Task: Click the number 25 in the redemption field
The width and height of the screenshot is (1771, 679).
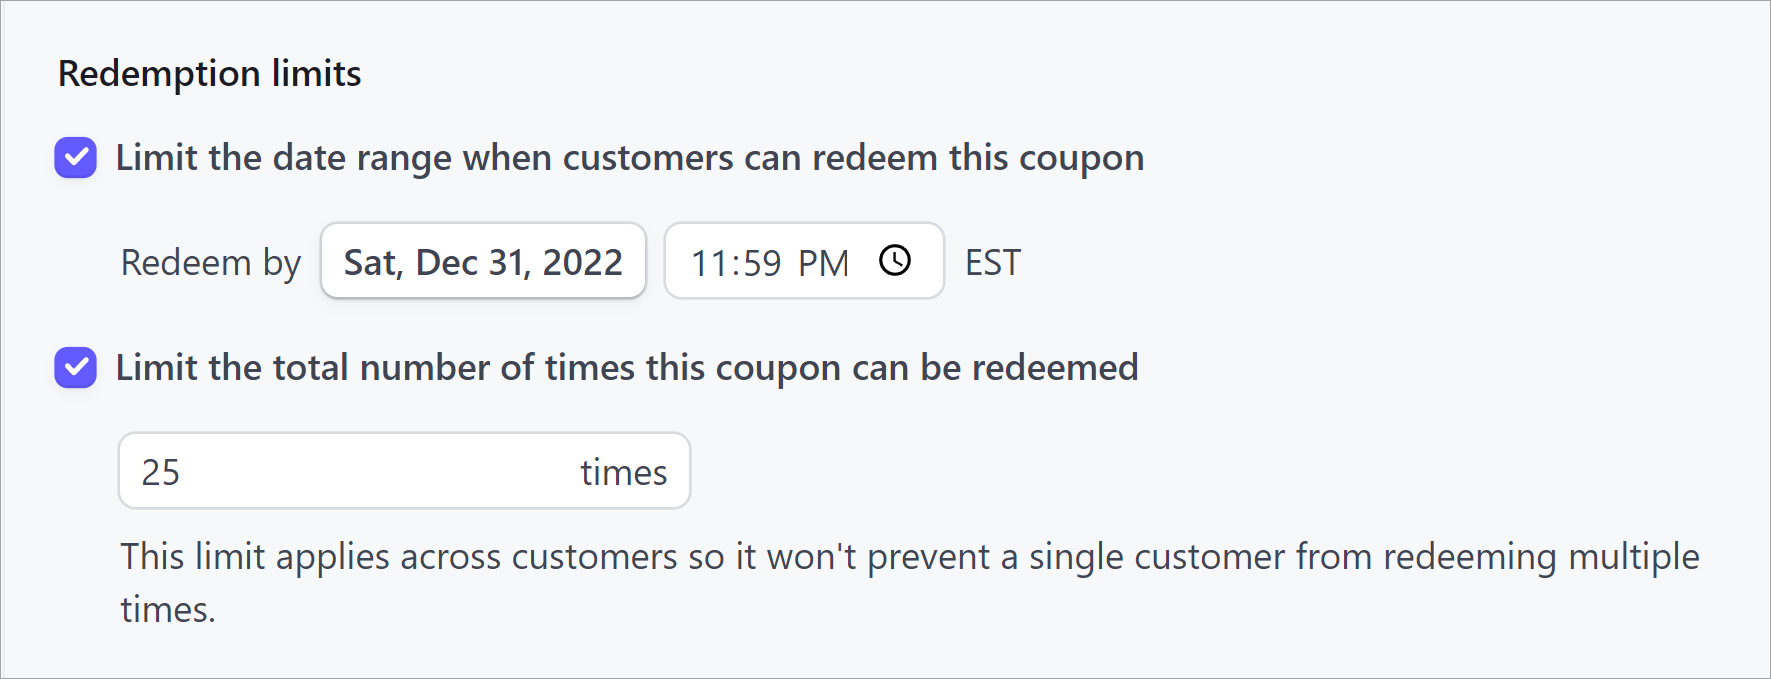Action: (161, 472)
